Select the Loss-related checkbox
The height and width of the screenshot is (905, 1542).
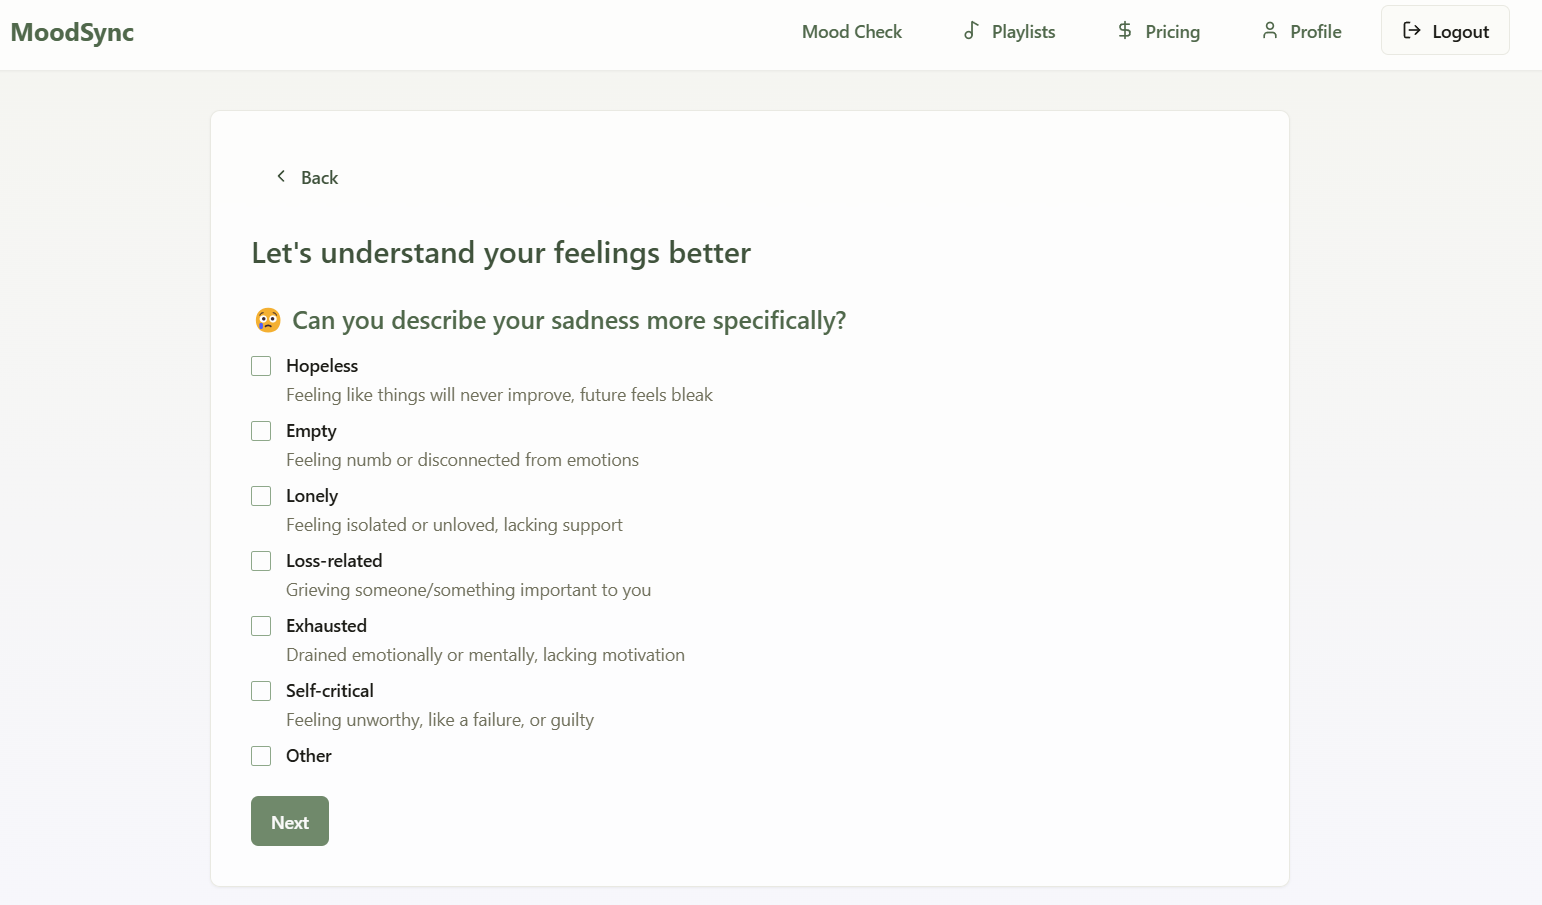261,561
